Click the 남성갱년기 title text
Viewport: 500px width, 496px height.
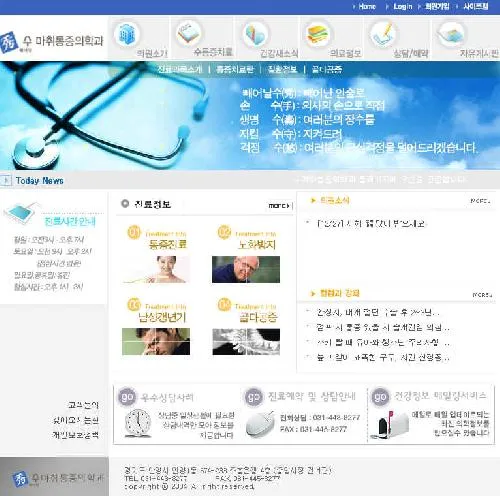tap(162, 317)
